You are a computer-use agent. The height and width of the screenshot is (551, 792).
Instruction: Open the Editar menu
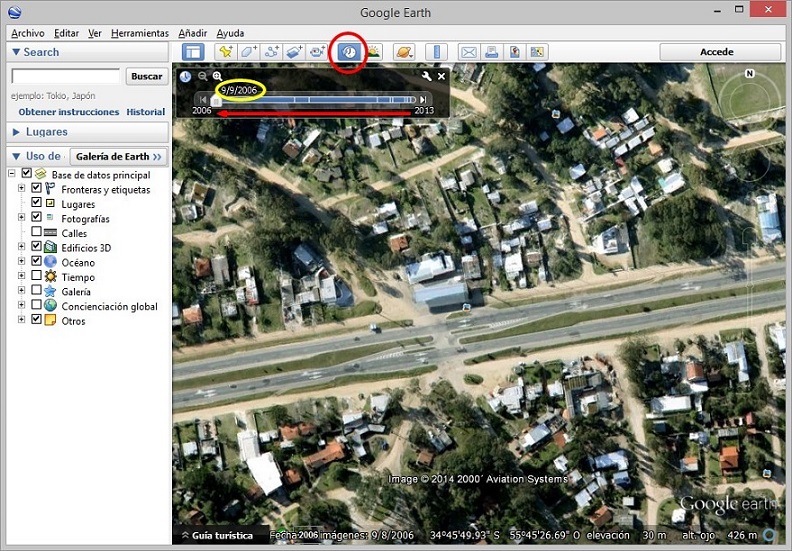(x=66, y=33)
